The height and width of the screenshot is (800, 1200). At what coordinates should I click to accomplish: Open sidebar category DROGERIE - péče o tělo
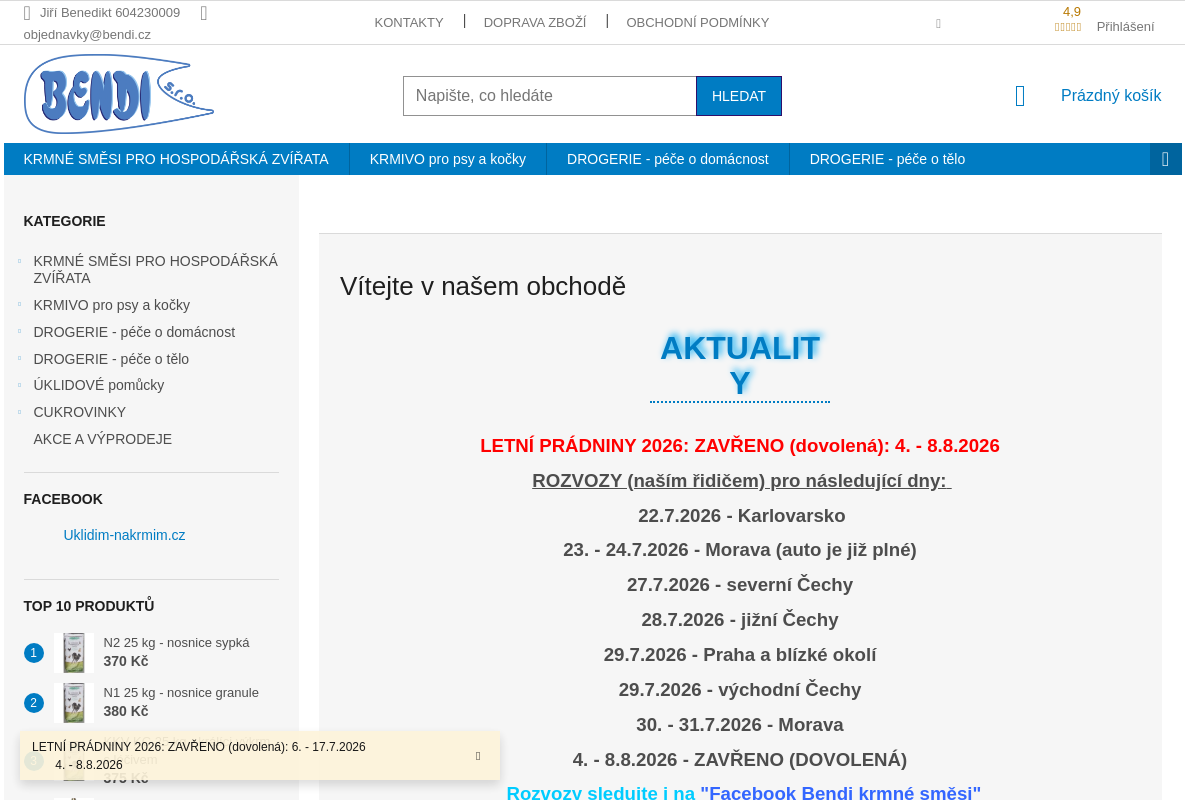click(x=111, y=359)
